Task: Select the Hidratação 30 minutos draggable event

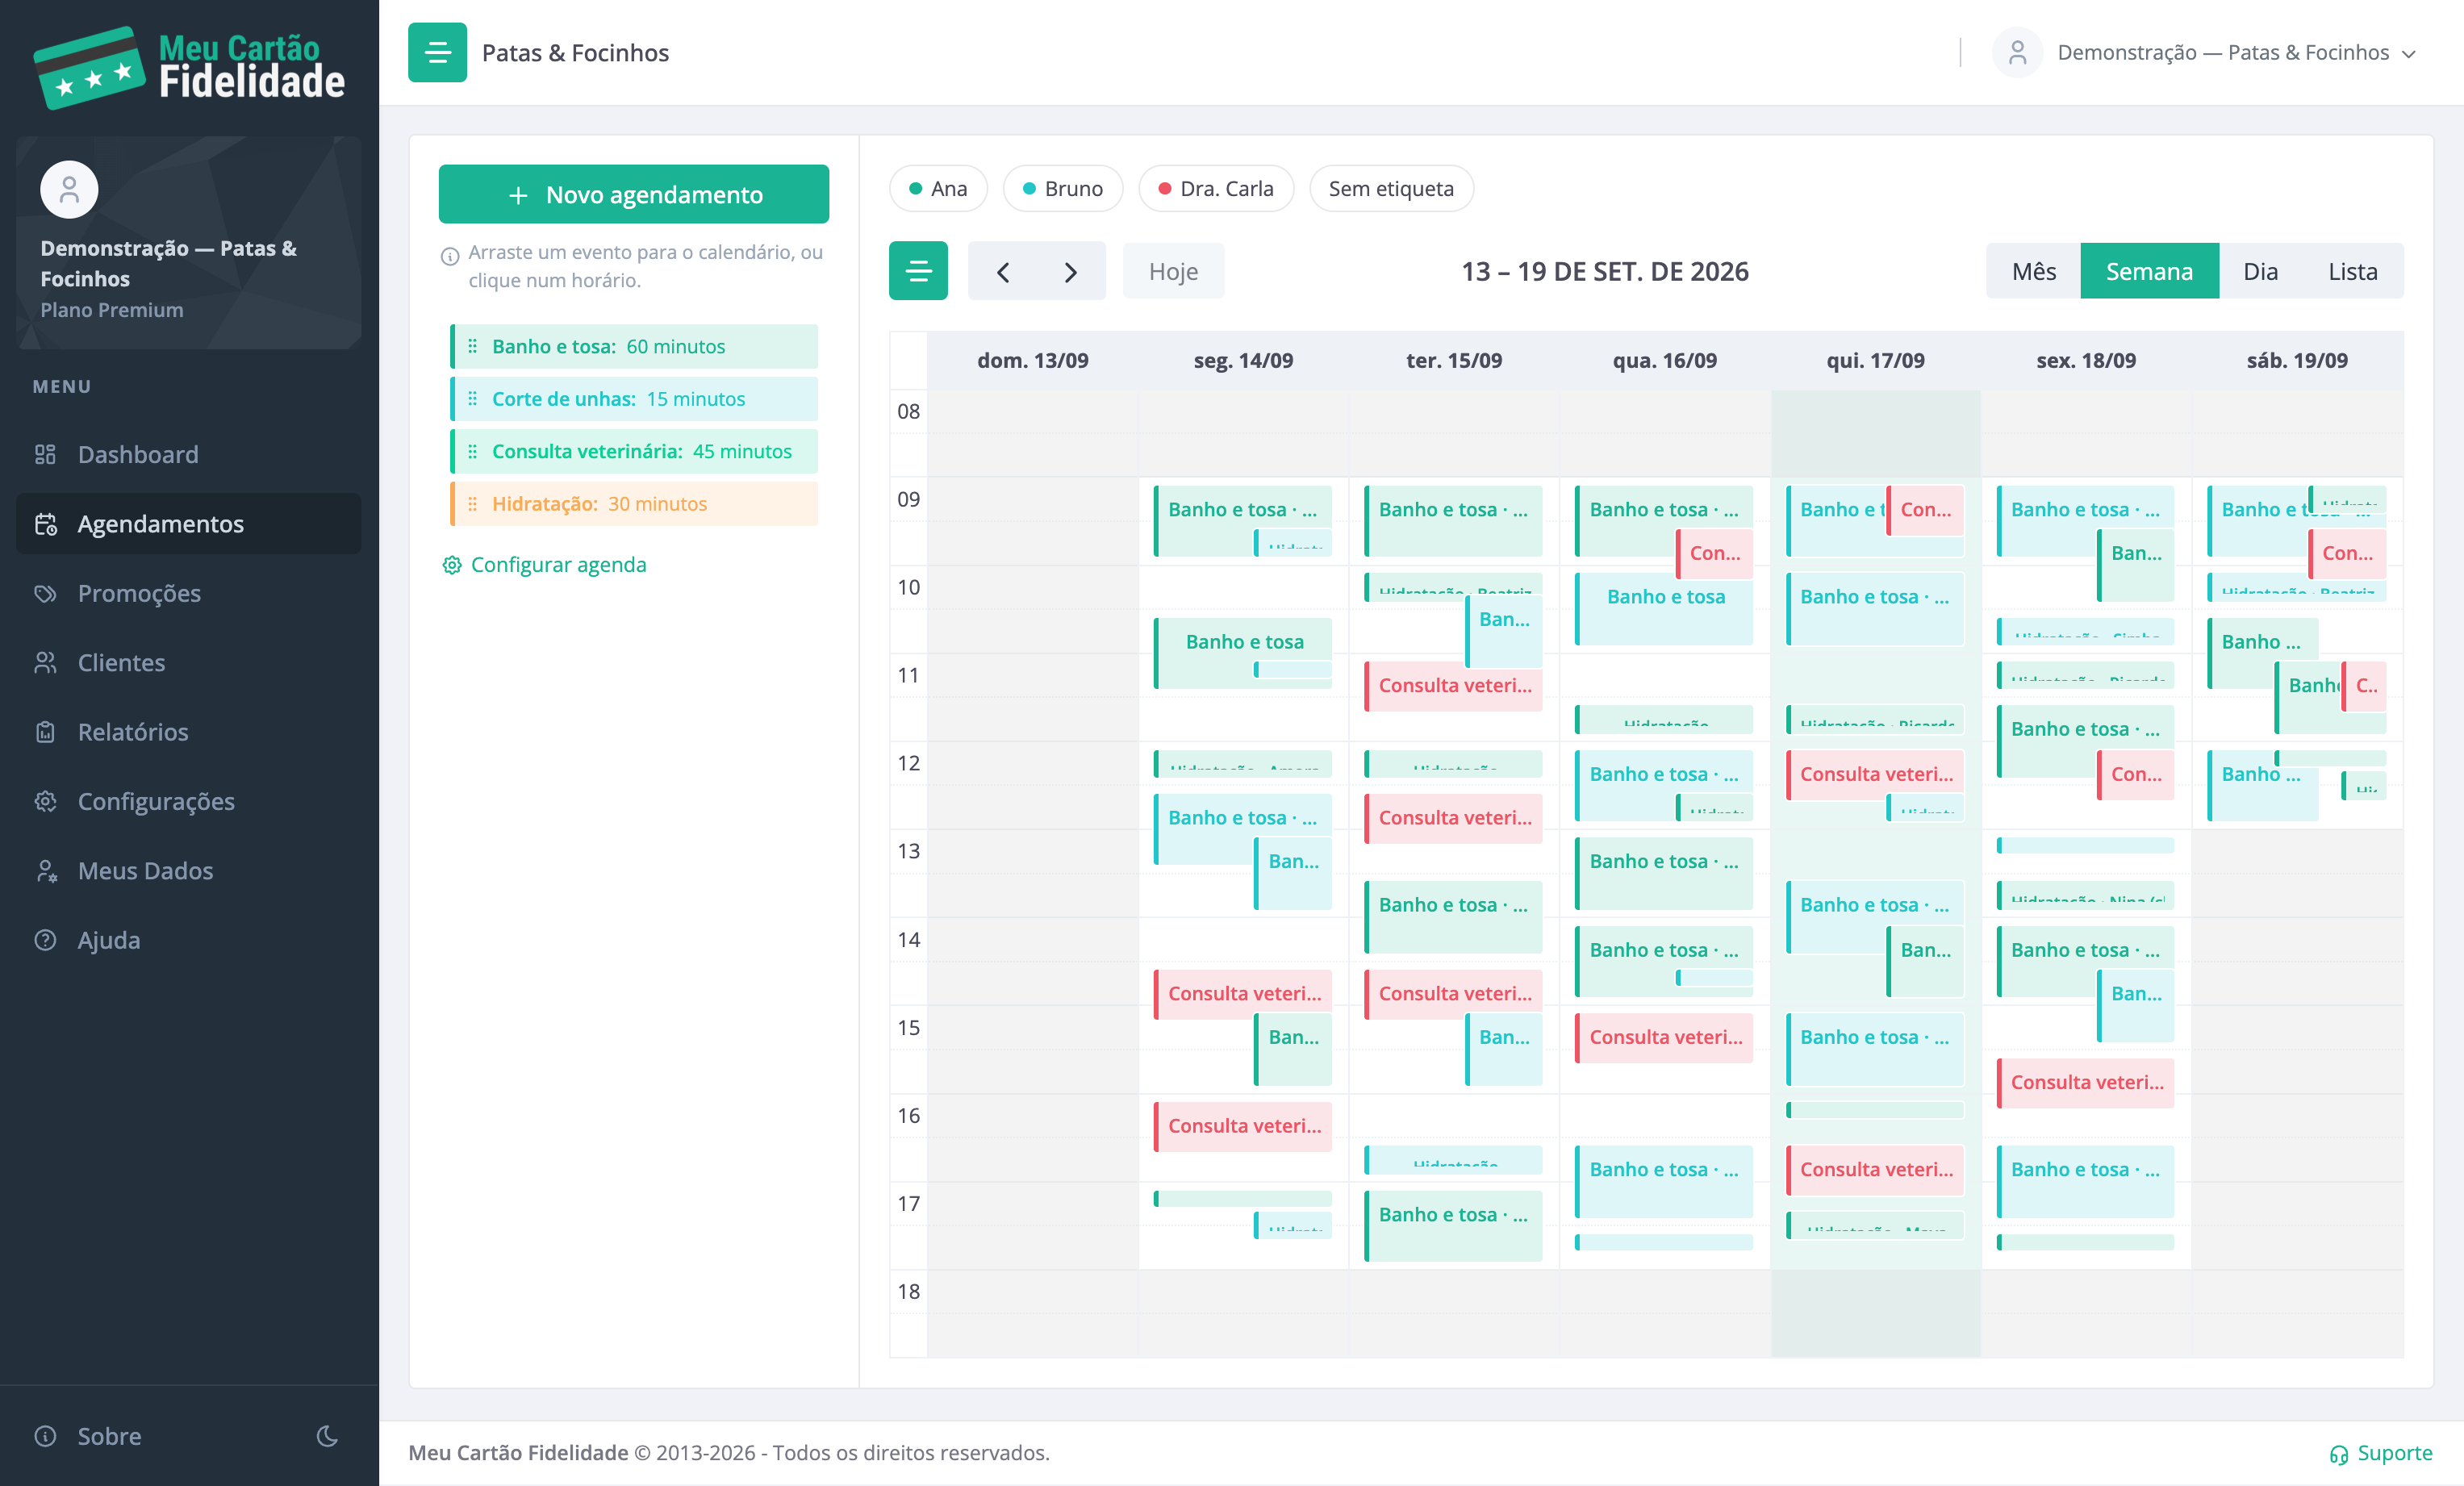Action: tap(634, 503)
